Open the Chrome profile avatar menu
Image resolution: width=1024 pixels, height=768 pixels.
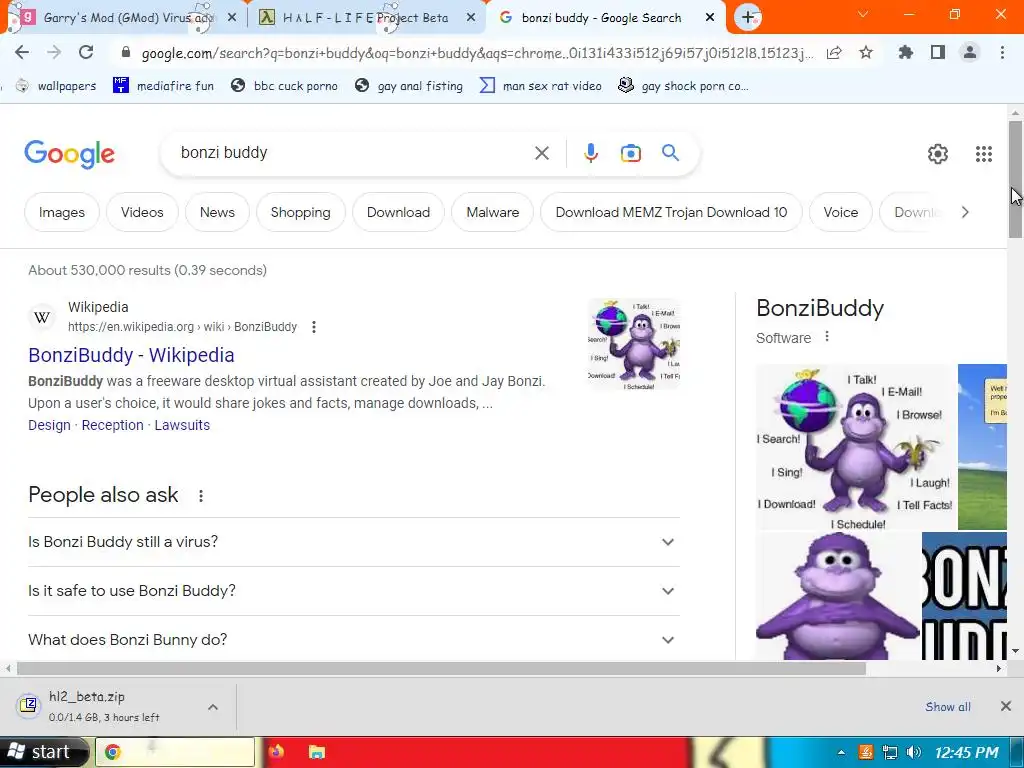point(970,52)
